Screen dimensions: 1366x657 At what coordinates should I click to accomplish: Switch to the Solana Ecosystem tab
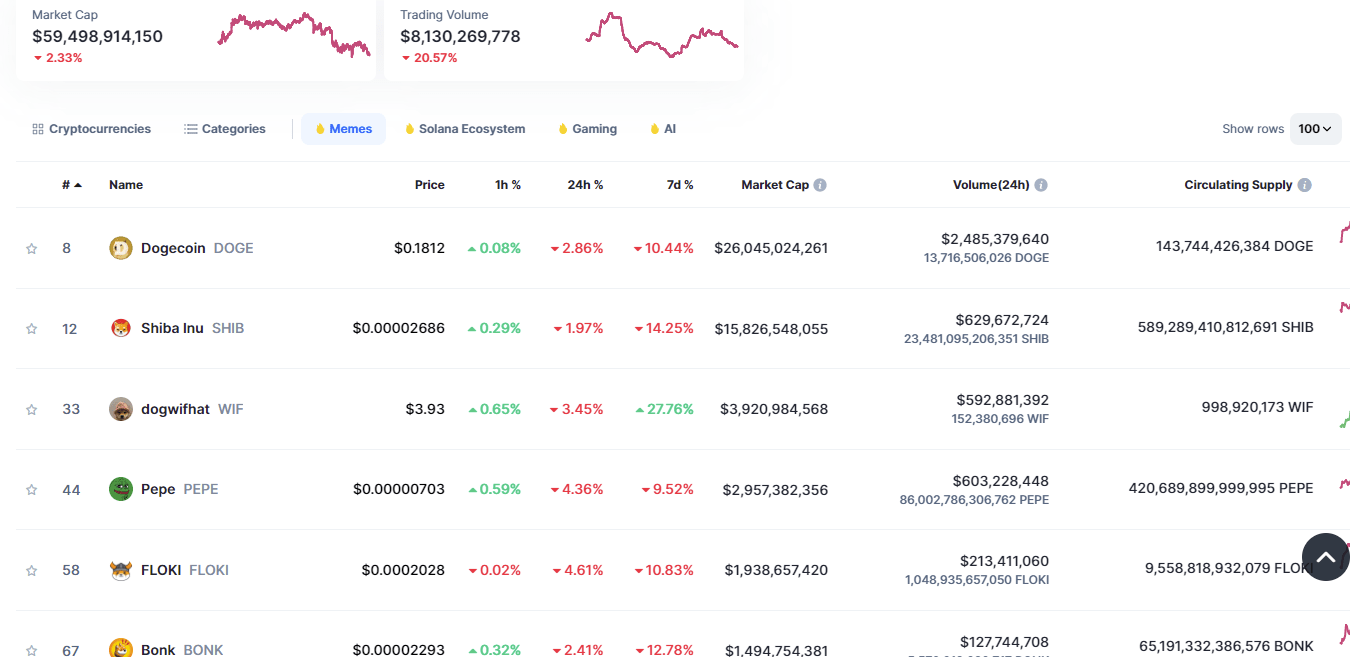[465, 129]
